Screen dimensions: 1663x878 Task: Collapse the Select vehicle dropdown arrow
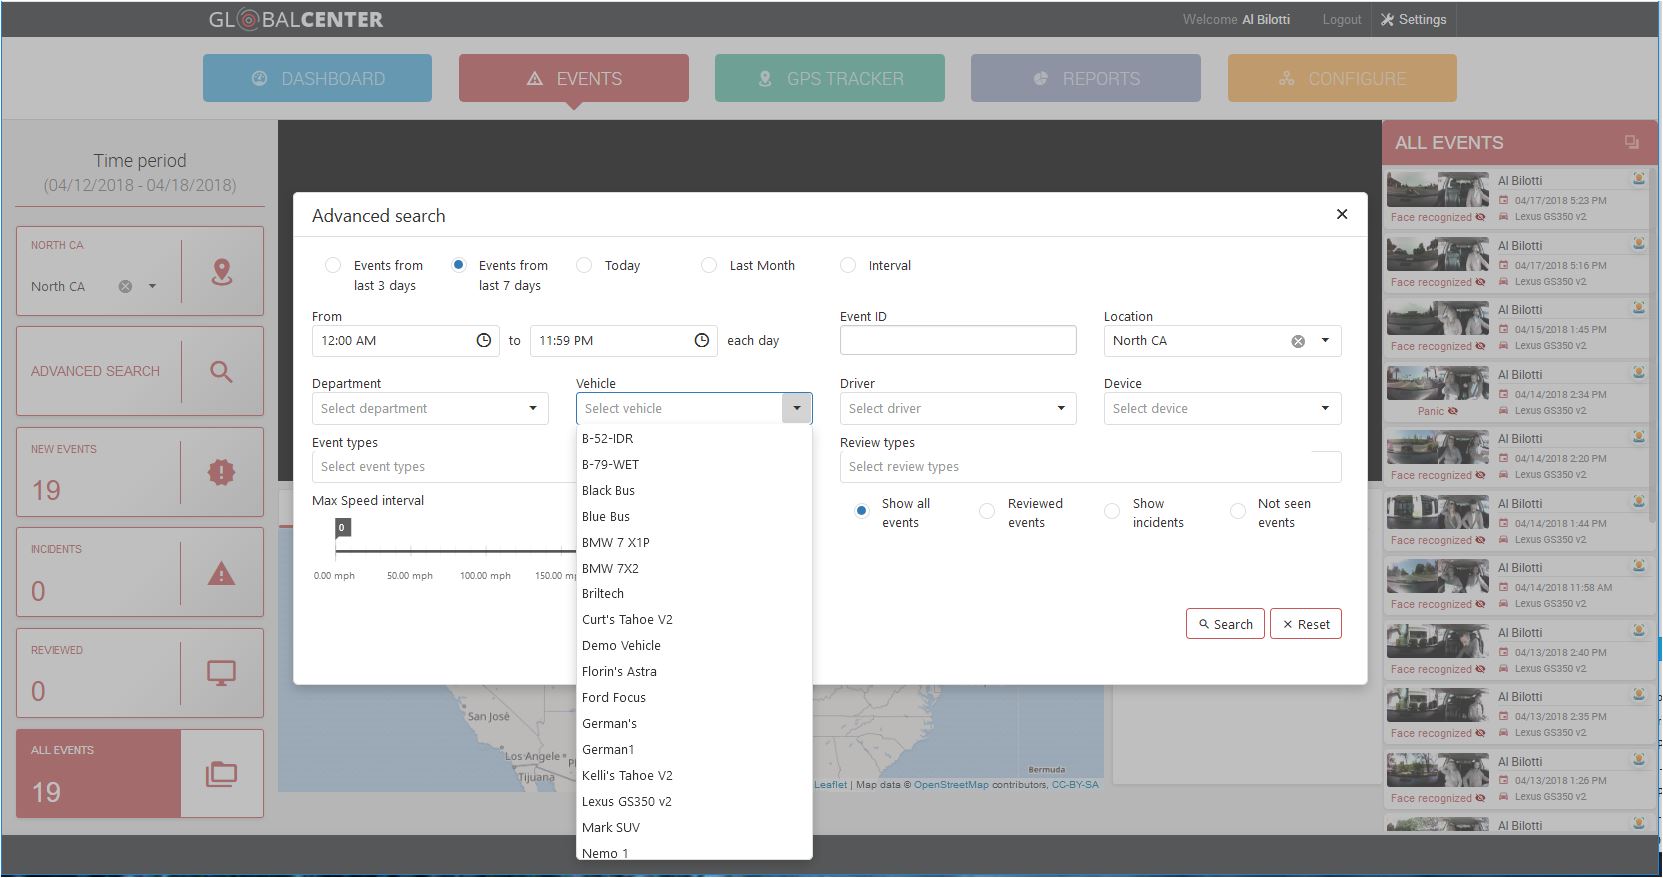[x=797, y=408]
